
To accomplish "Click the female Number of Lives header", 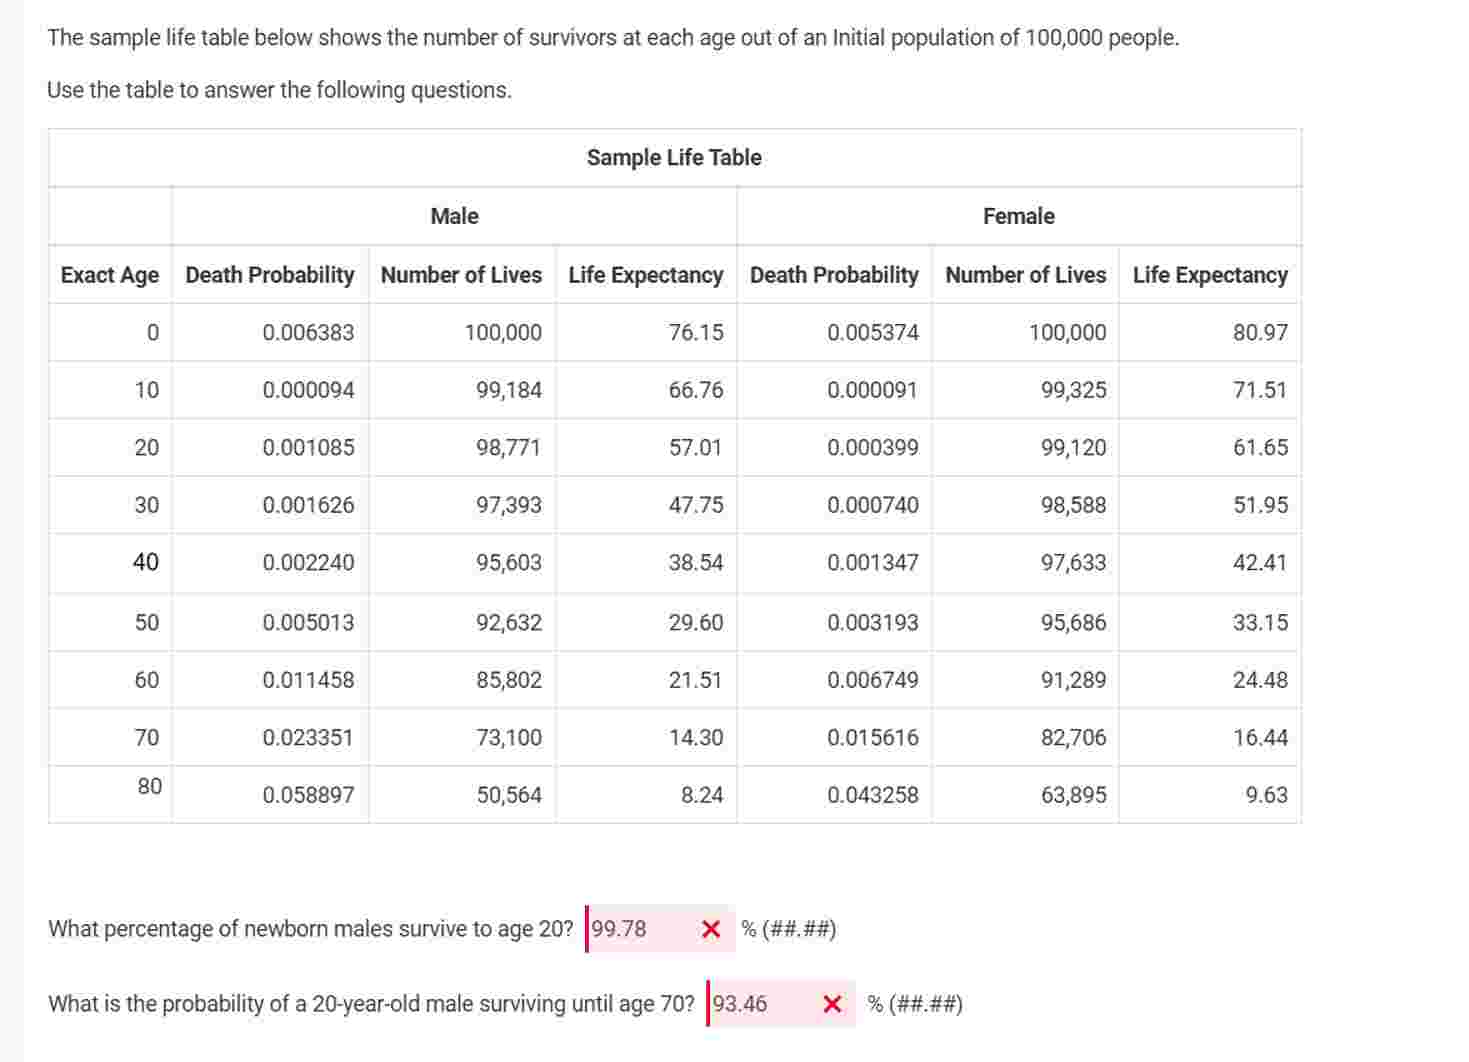I will [x=1025, y=275].
